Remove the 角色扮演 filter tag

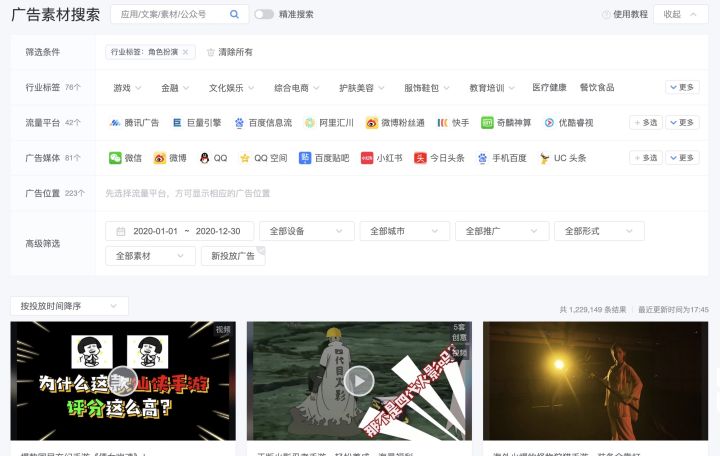pos(185,52)
